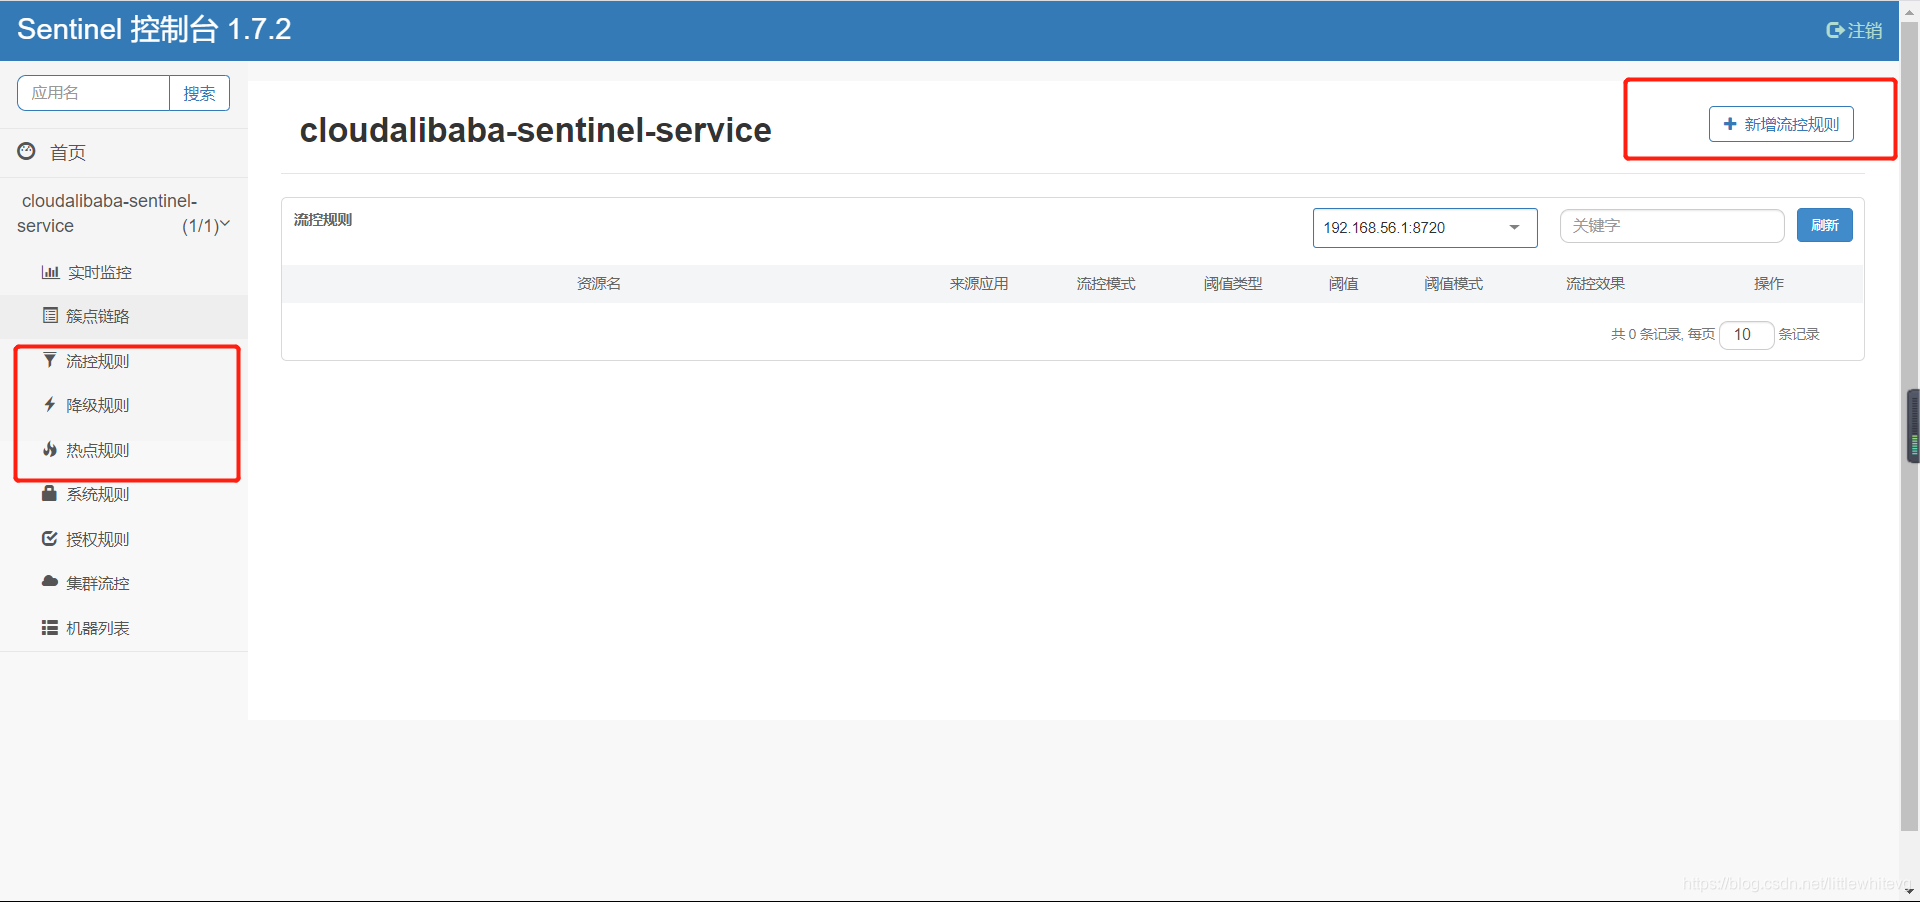Image resolution: width=1920 pixels, height=902 pixels.
Task: Open 簇点链路 menu item
Action: 124,316
